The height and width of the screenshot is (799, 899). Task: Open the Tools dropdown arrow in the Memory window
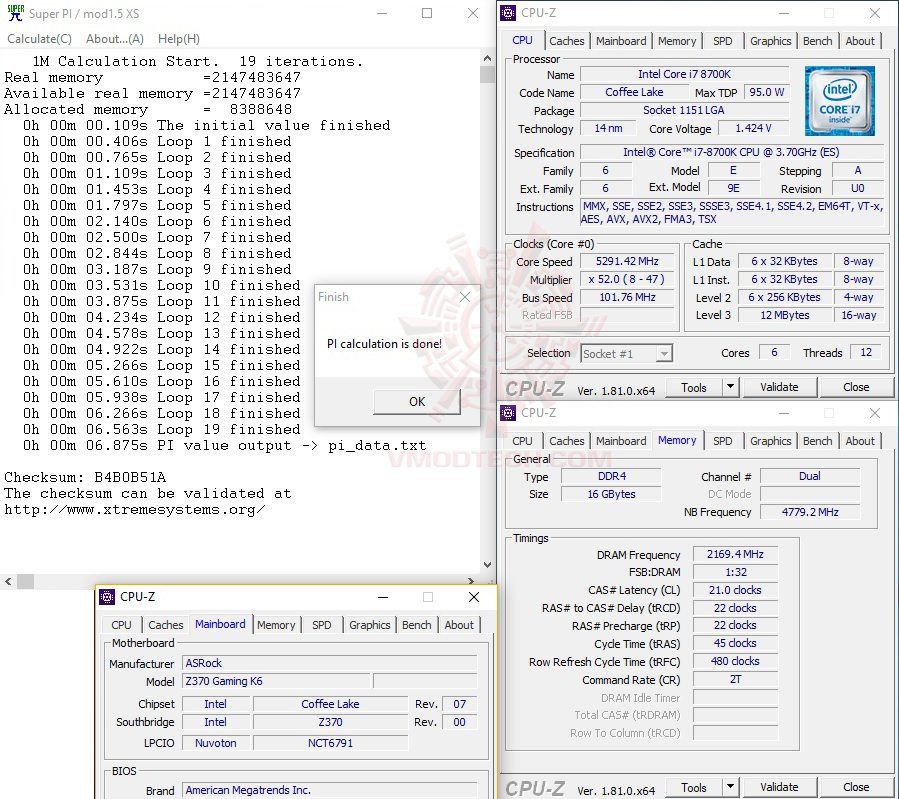pos(732,787)
